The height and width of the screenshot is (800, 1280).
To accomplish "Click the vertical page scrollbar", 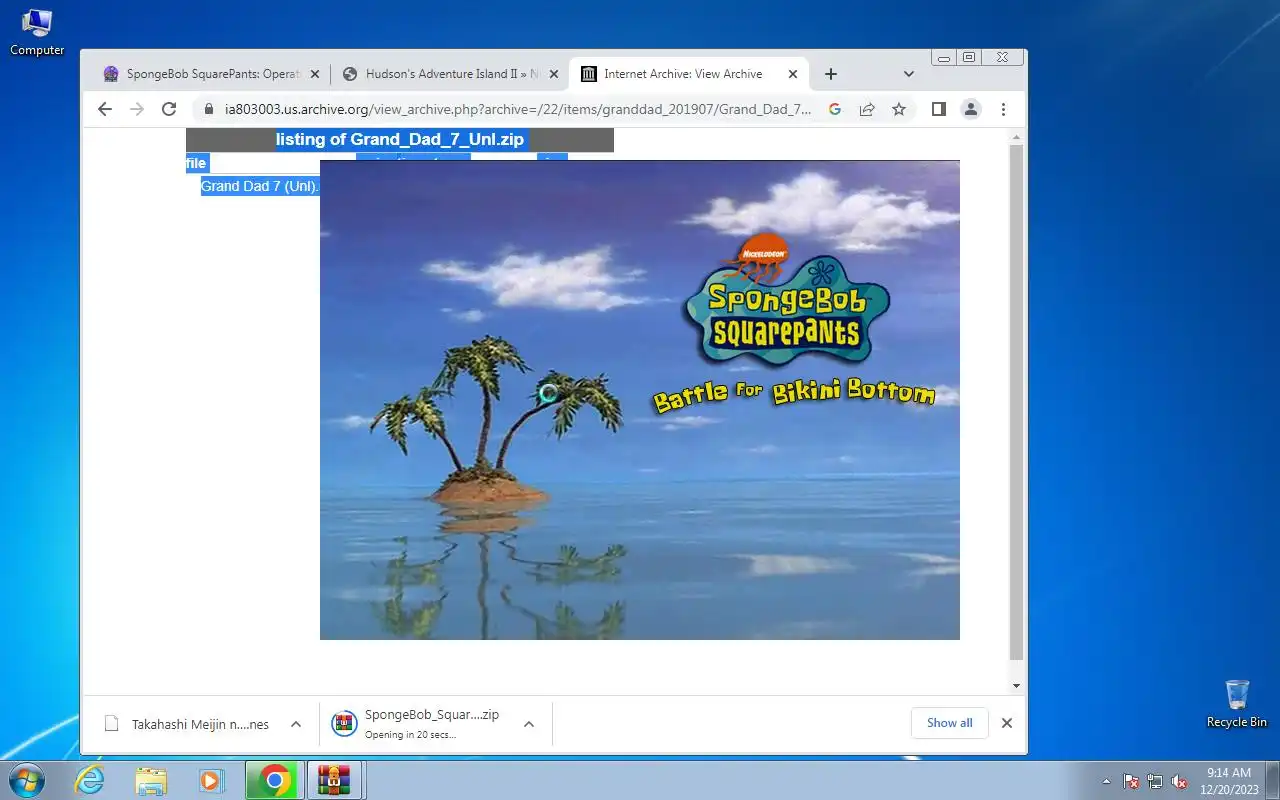I will click(1016, 402).
